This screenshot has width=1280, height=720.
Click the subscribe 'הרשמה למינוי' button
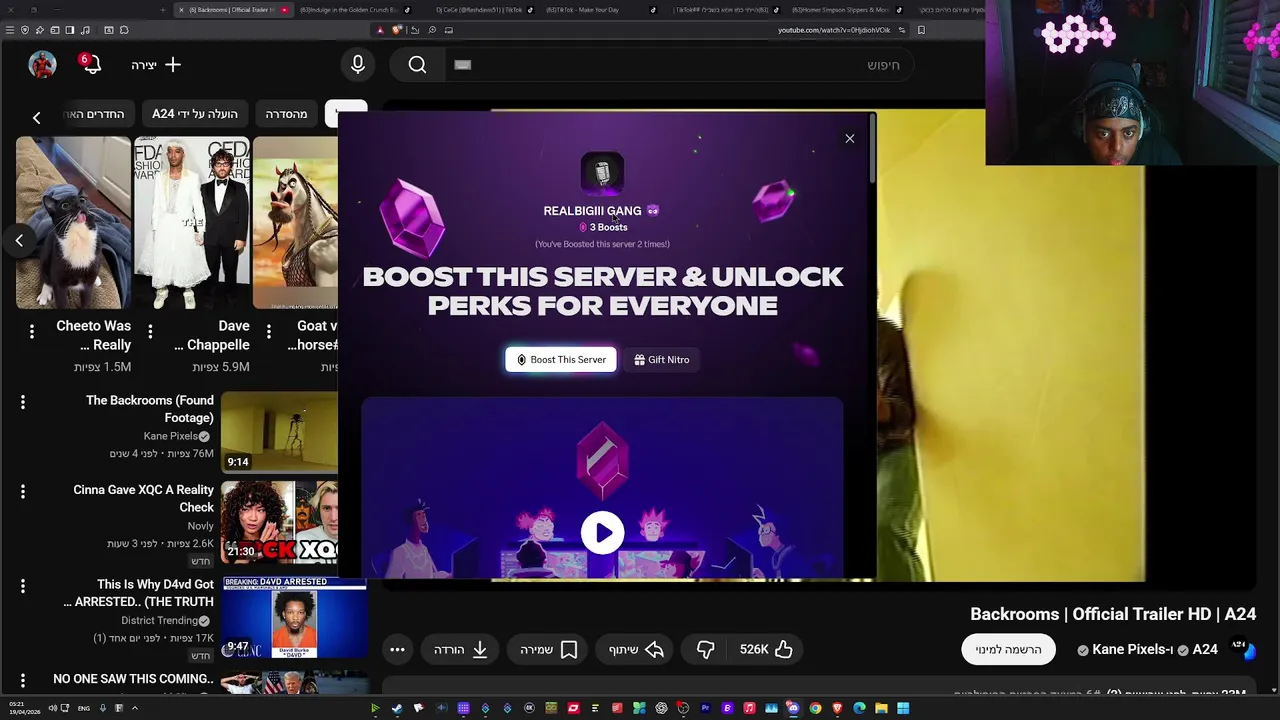(1008, 649)
